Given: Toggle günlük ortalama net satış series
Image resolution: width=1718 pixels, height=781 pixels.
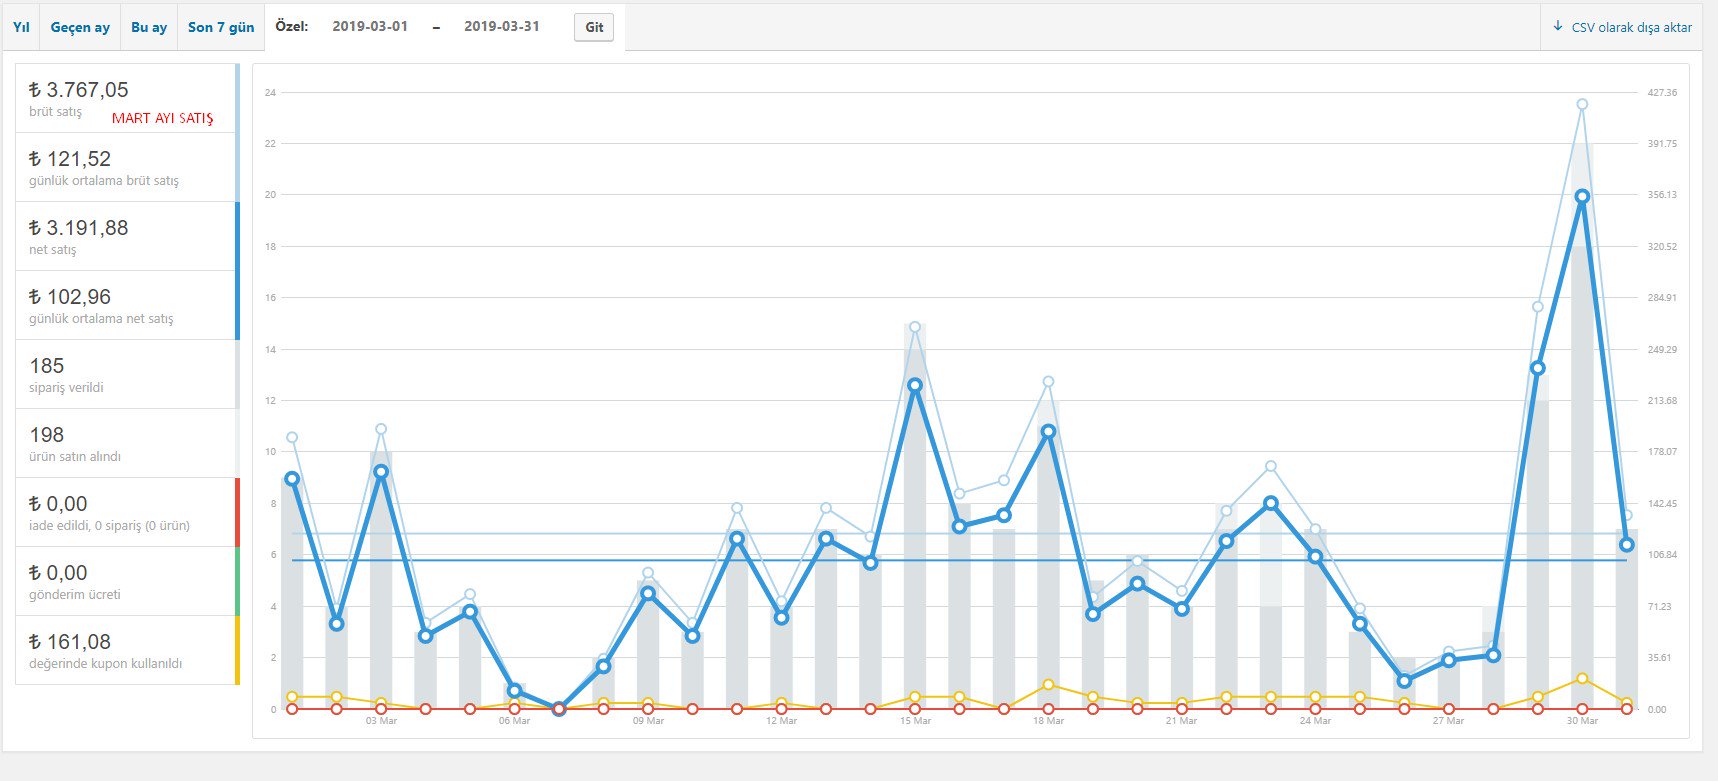Looking at the screenshot, I should tap(127, 305).
